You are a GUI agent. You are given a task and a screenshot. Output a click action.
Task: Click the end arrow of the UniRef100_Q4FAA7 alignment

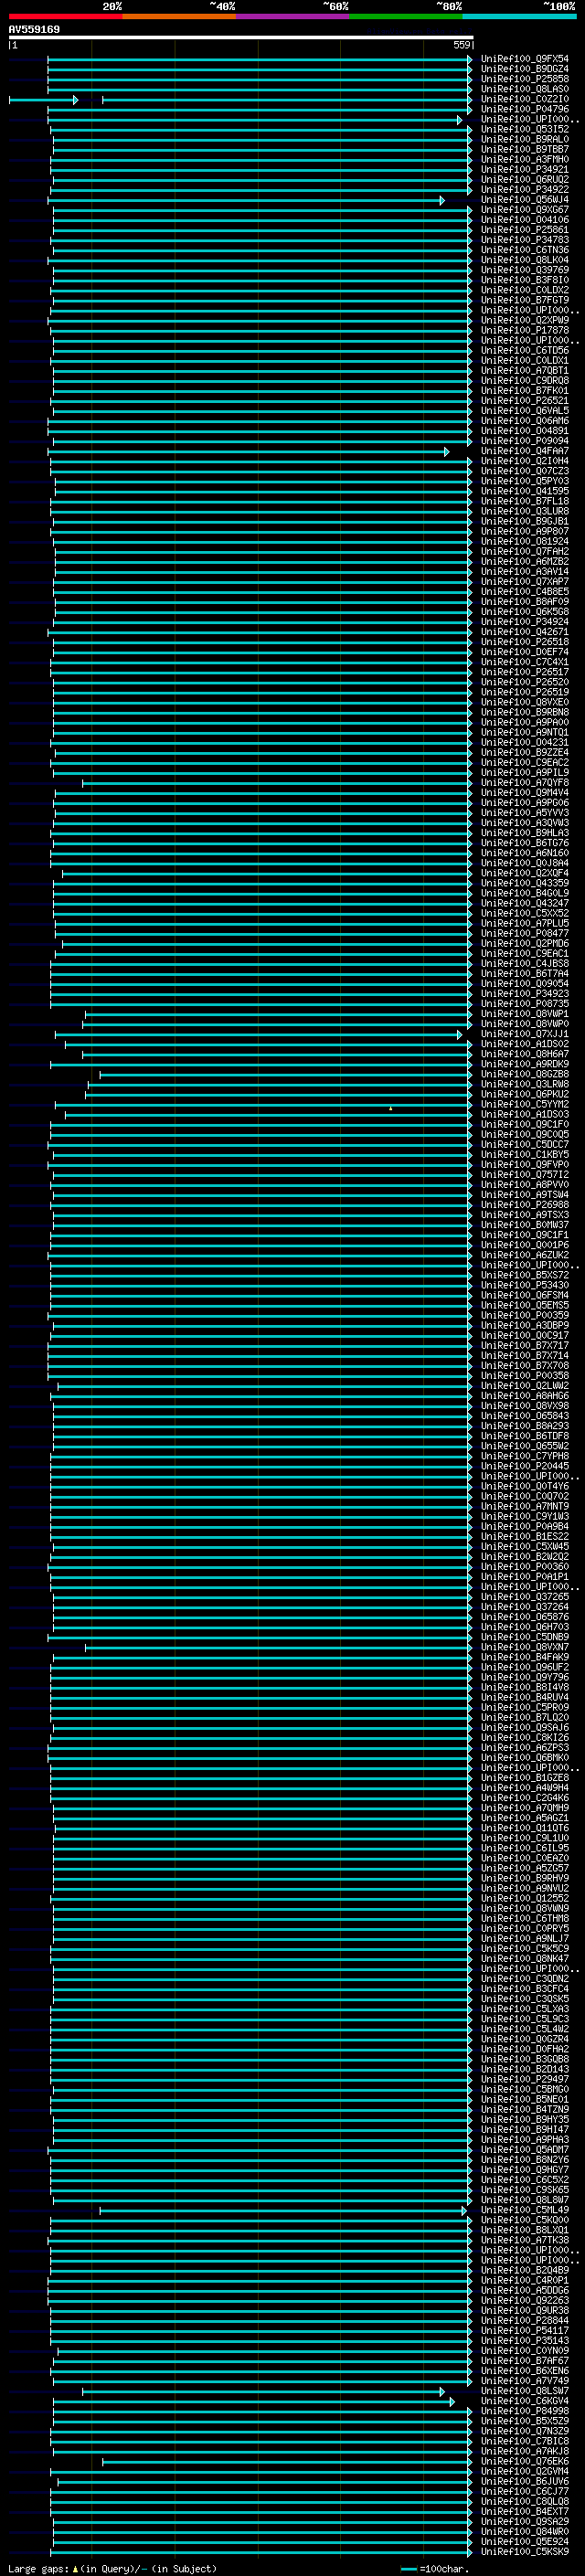pos(447,452)
